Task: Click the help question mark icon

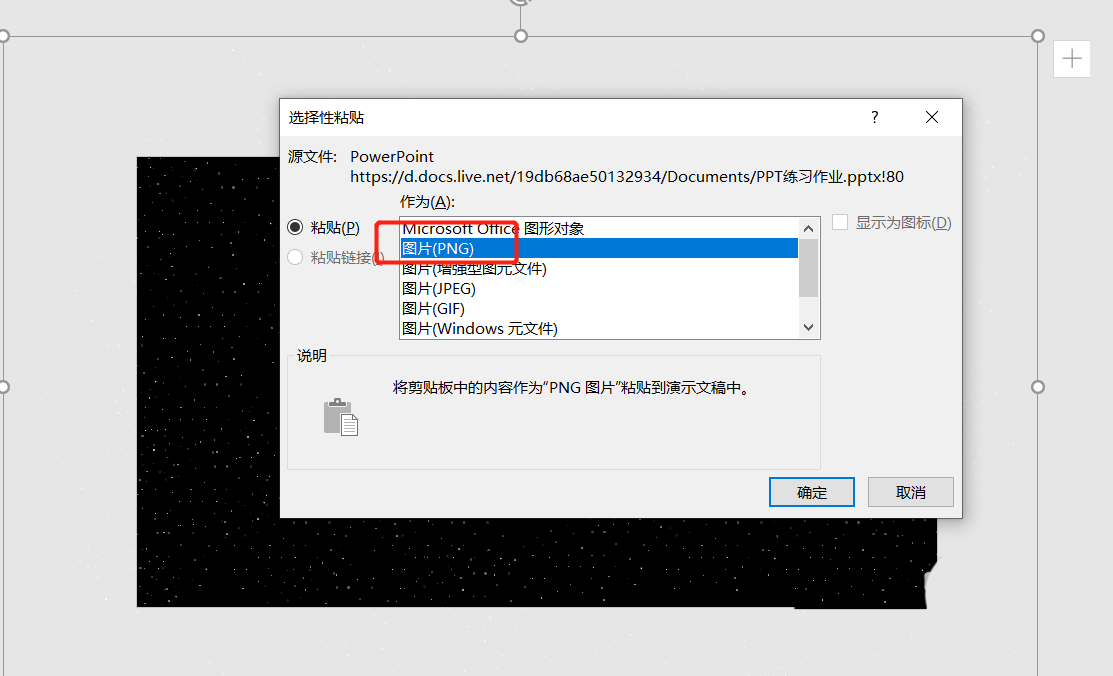Action: coord(874,117)
